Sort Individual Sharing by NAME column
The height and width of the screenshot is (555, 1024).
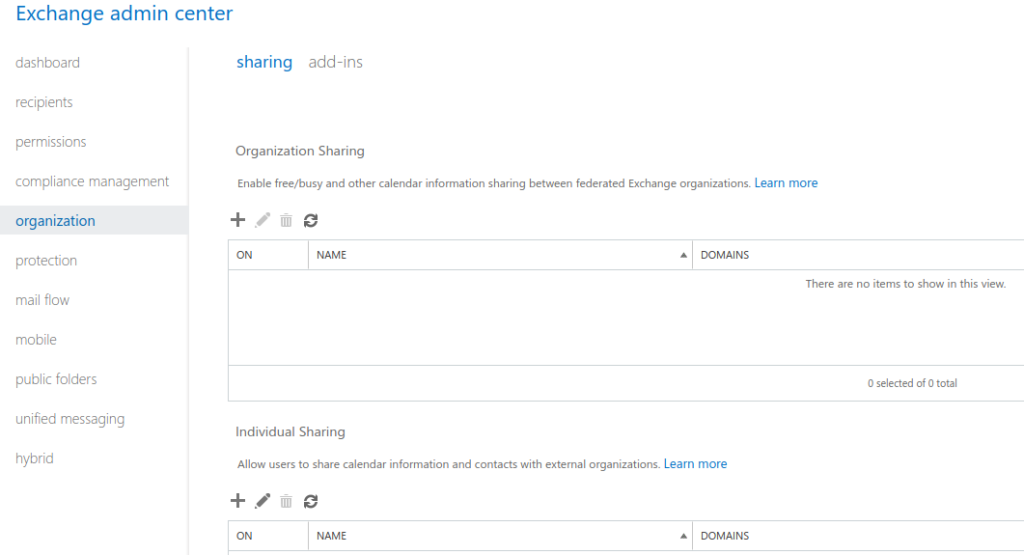pyautogui.click(x=500, y=535)
